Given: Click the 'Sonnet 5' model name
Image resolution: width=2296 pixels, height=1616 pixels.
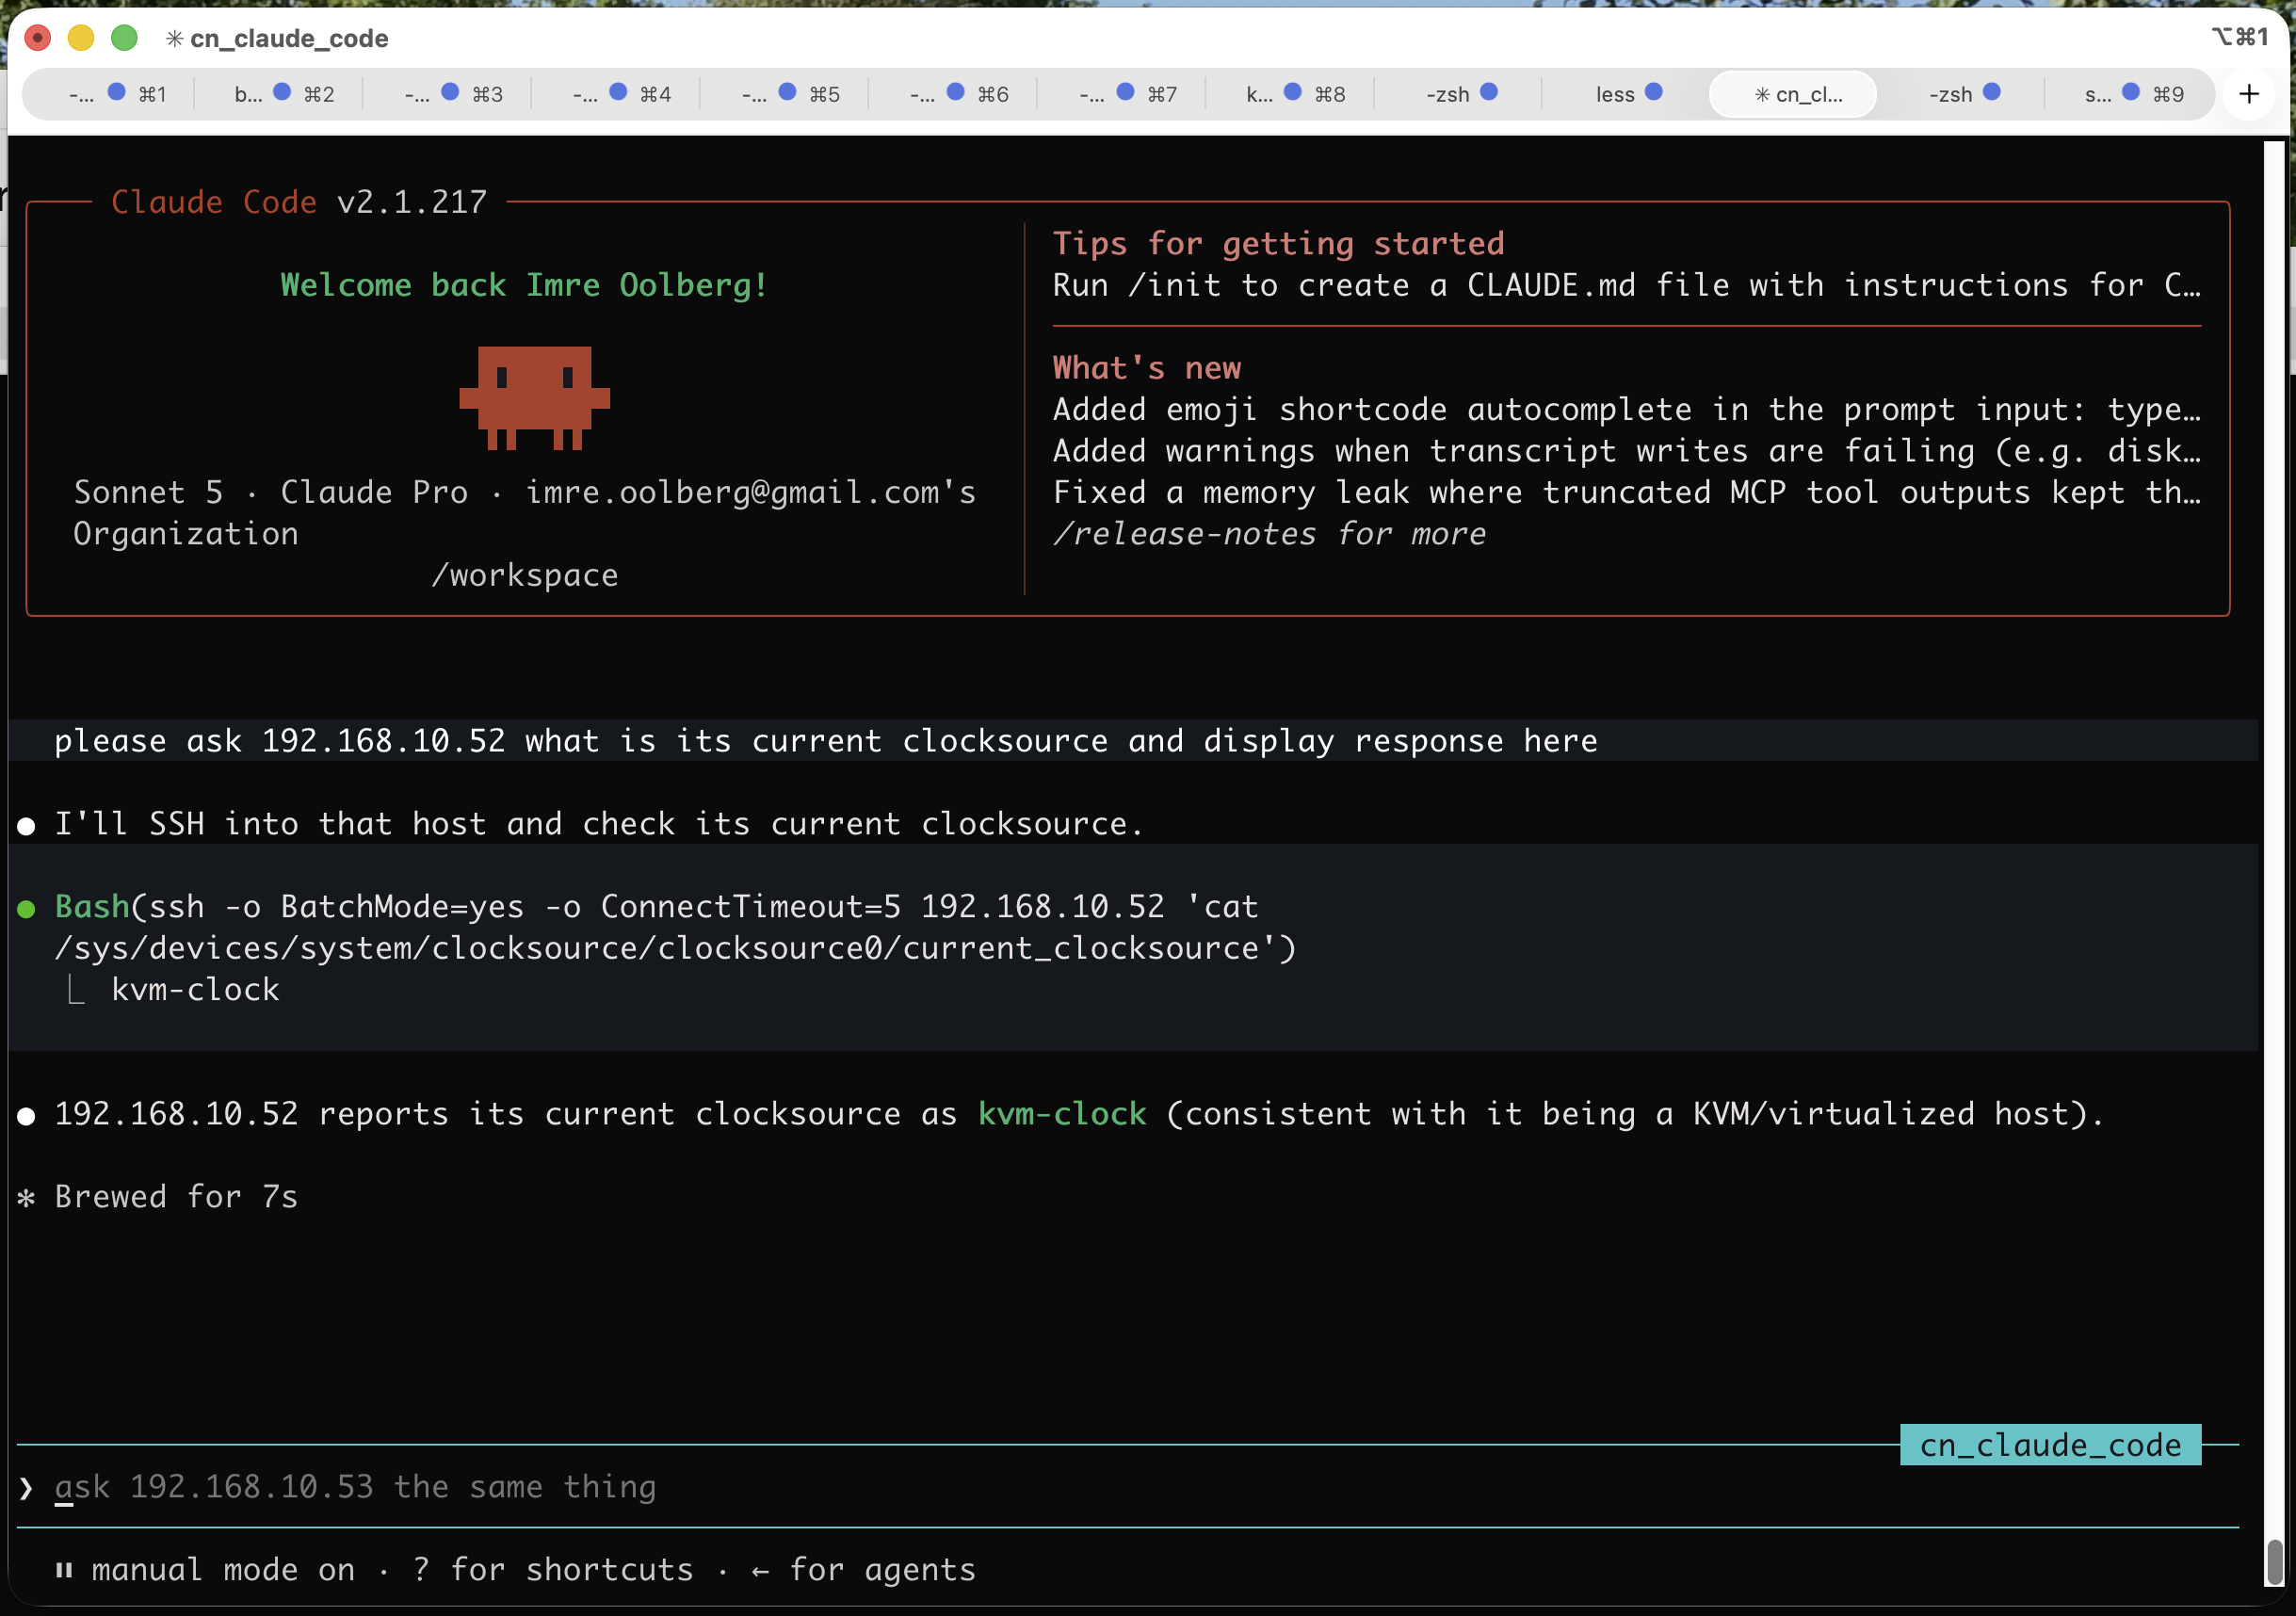Looking at the screenshot, I should point(148,492).
